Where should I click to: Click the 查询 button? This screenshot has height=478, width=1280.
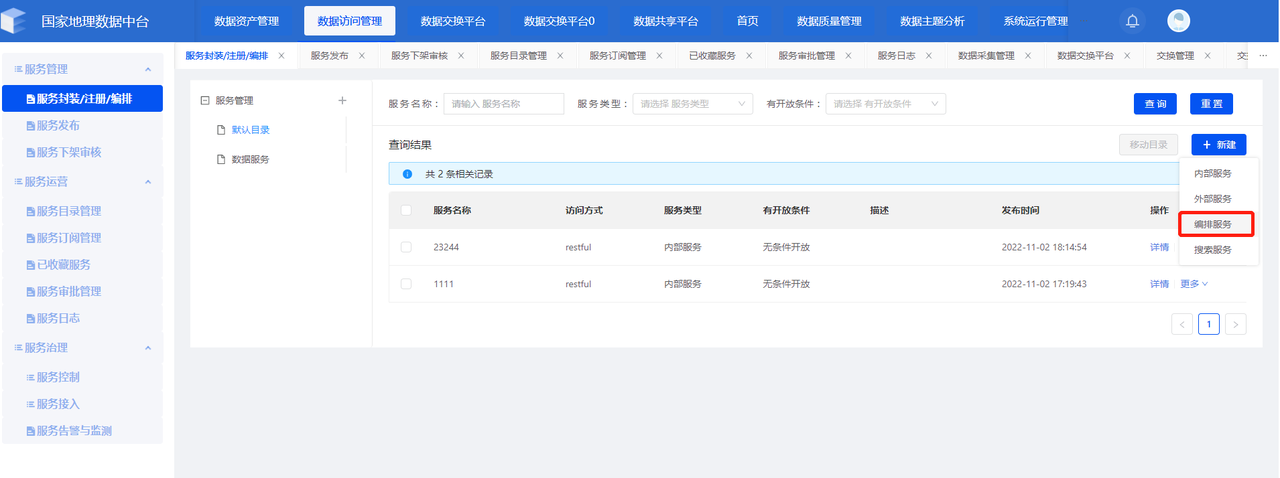pos(1155,104)
